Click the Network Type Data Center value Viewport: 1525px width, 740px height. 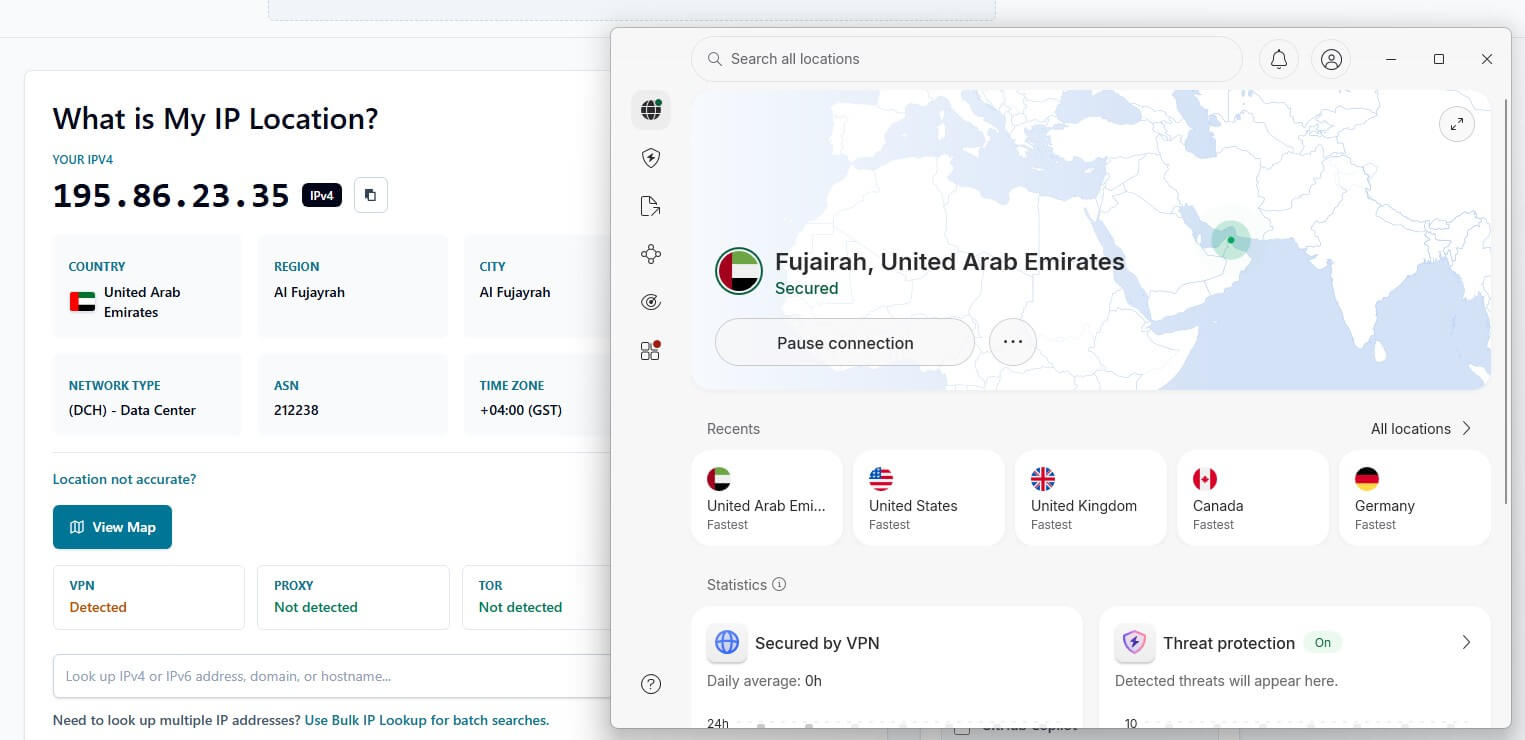click(132, 410)
